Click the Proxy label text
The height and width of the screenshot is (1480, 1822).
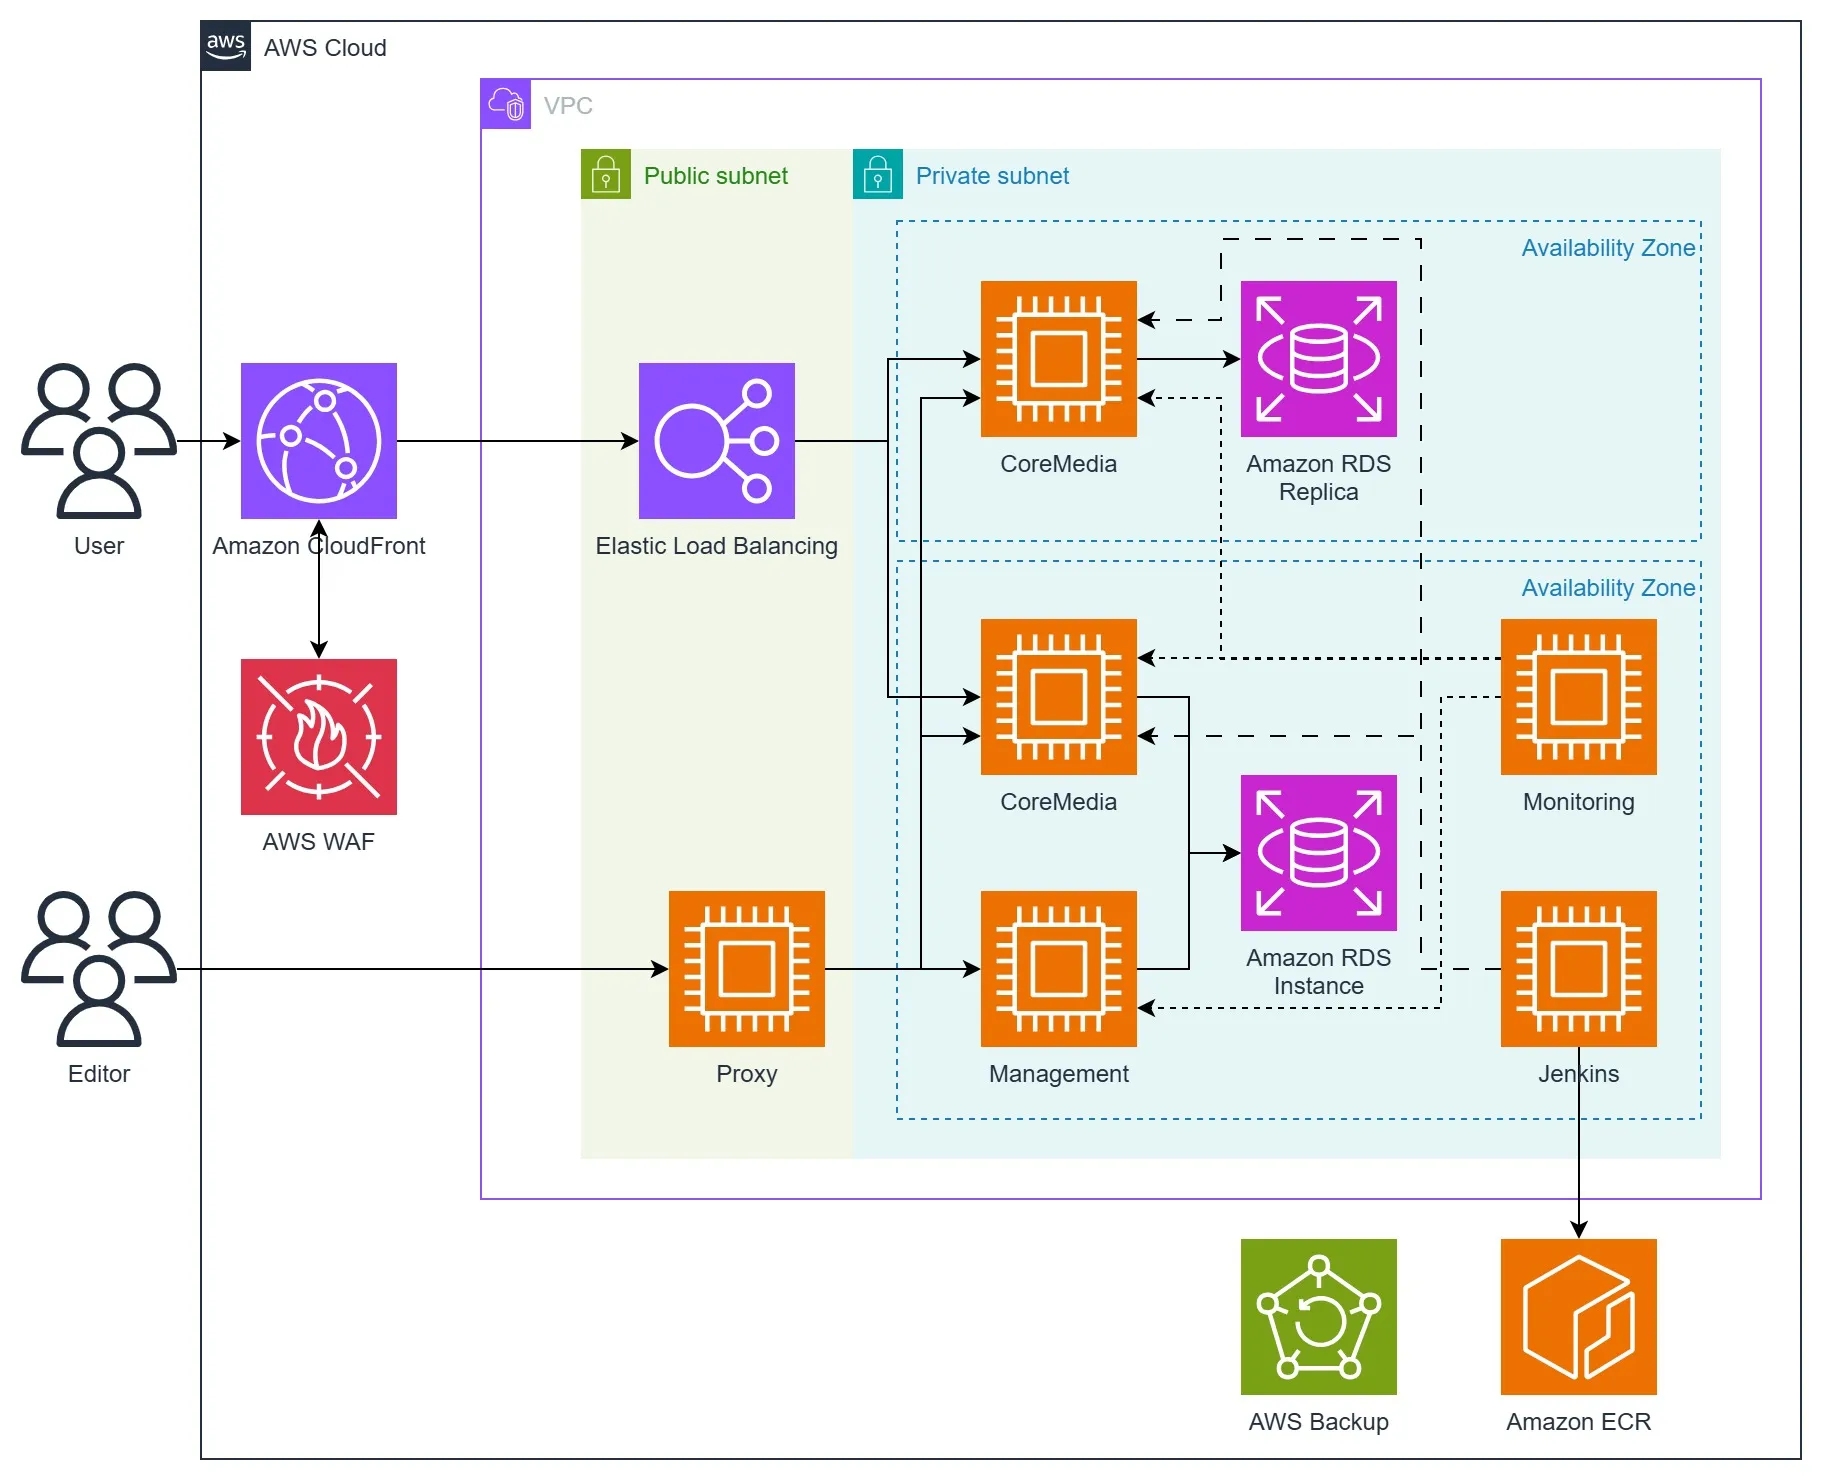point(747,1074)
